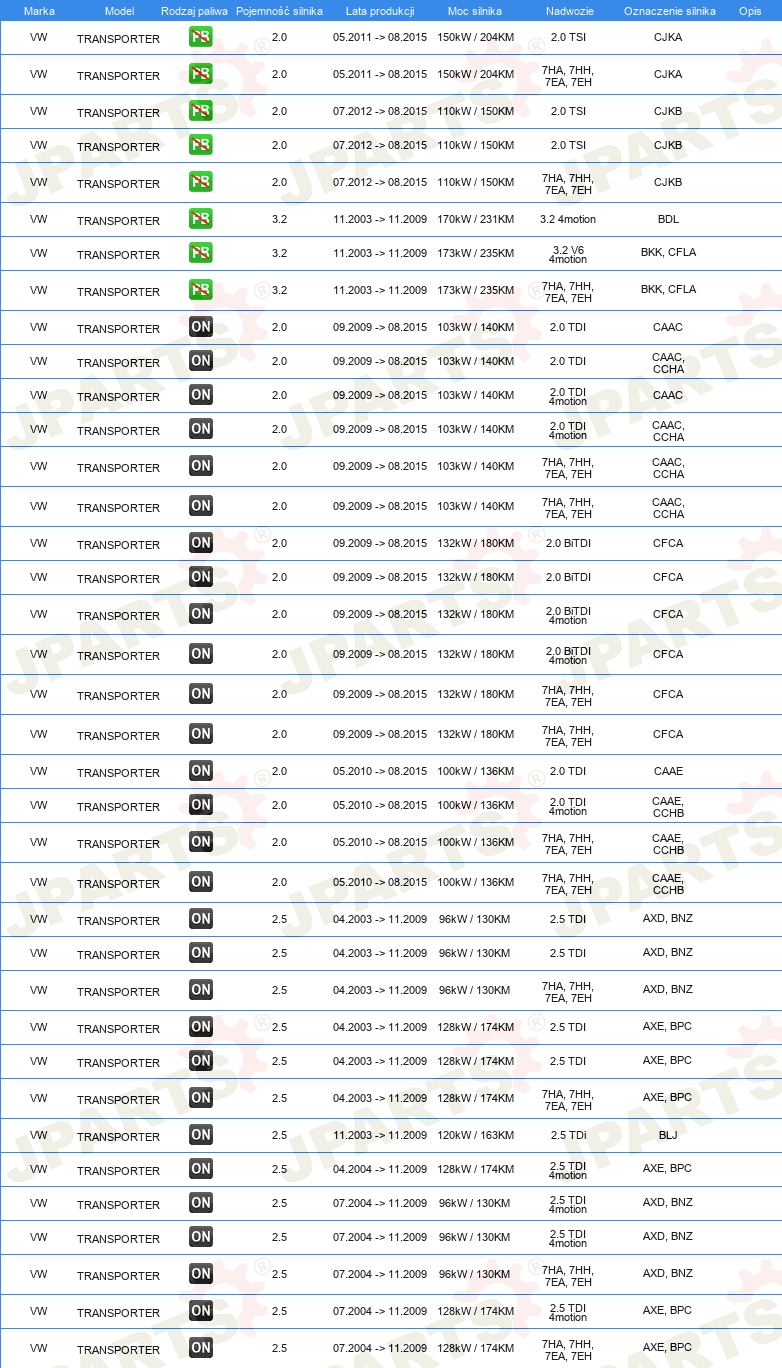Click AXE, BPC code in 07.2004 7HA row

(668, 1347)
